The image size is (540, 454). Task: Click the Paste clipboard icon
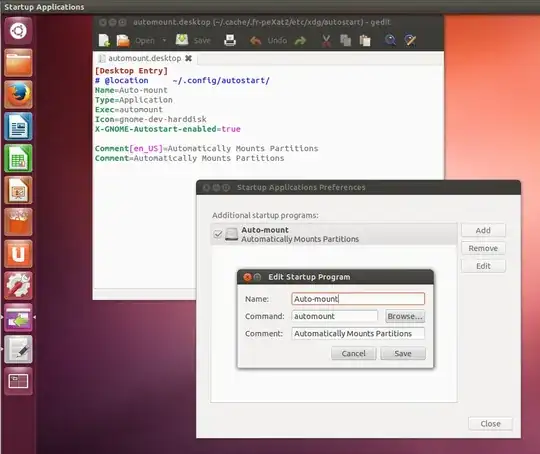pos(365,41)
